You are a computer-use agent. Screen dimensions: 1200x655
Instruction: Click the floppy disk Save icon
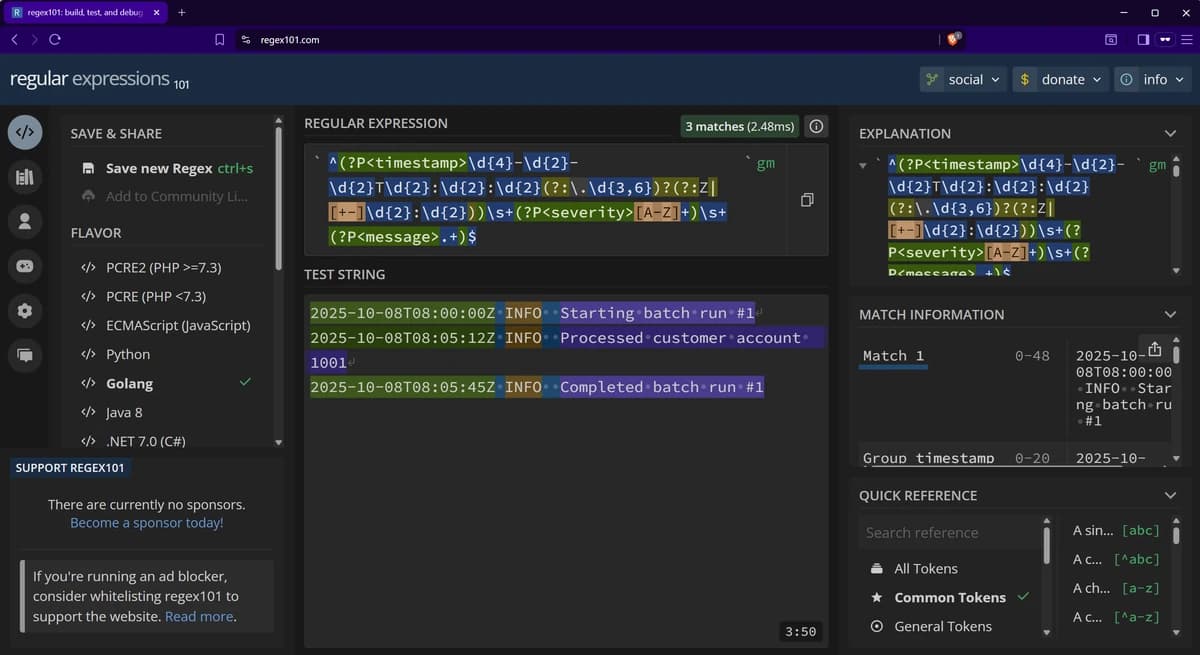[88, 168]
